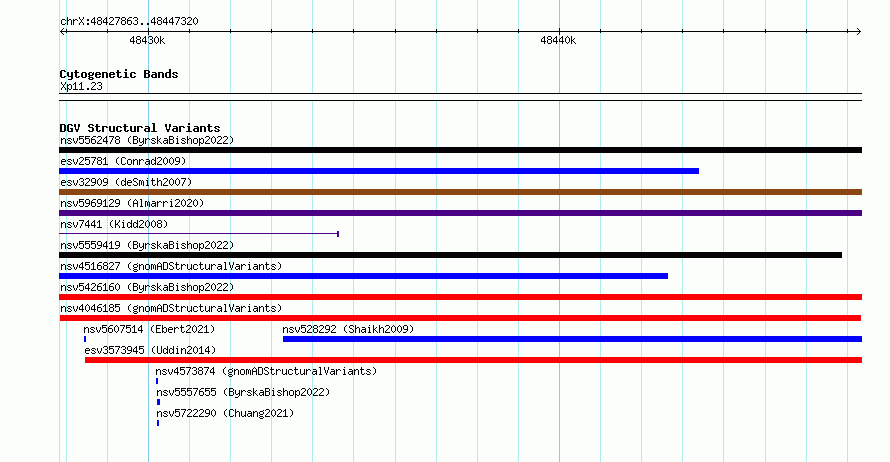Click esv3573945 (Uddin2014) label
Screen dimensions: 890x462
150,350
